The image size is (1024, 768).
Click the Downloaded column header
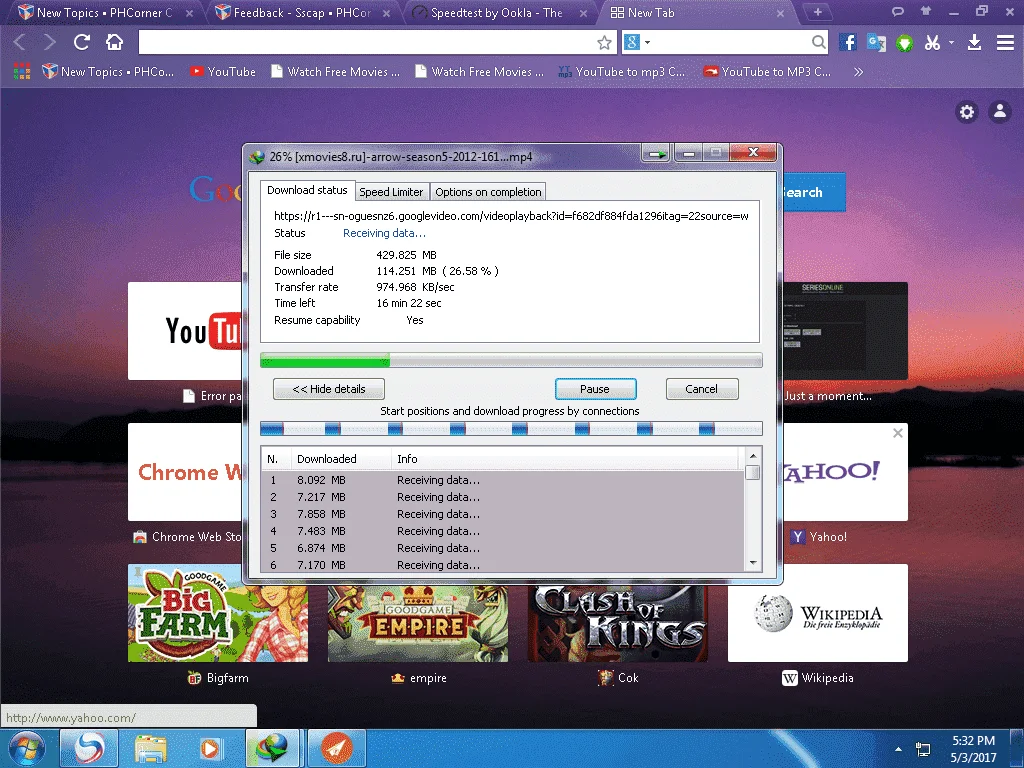[x=340, y=459]
